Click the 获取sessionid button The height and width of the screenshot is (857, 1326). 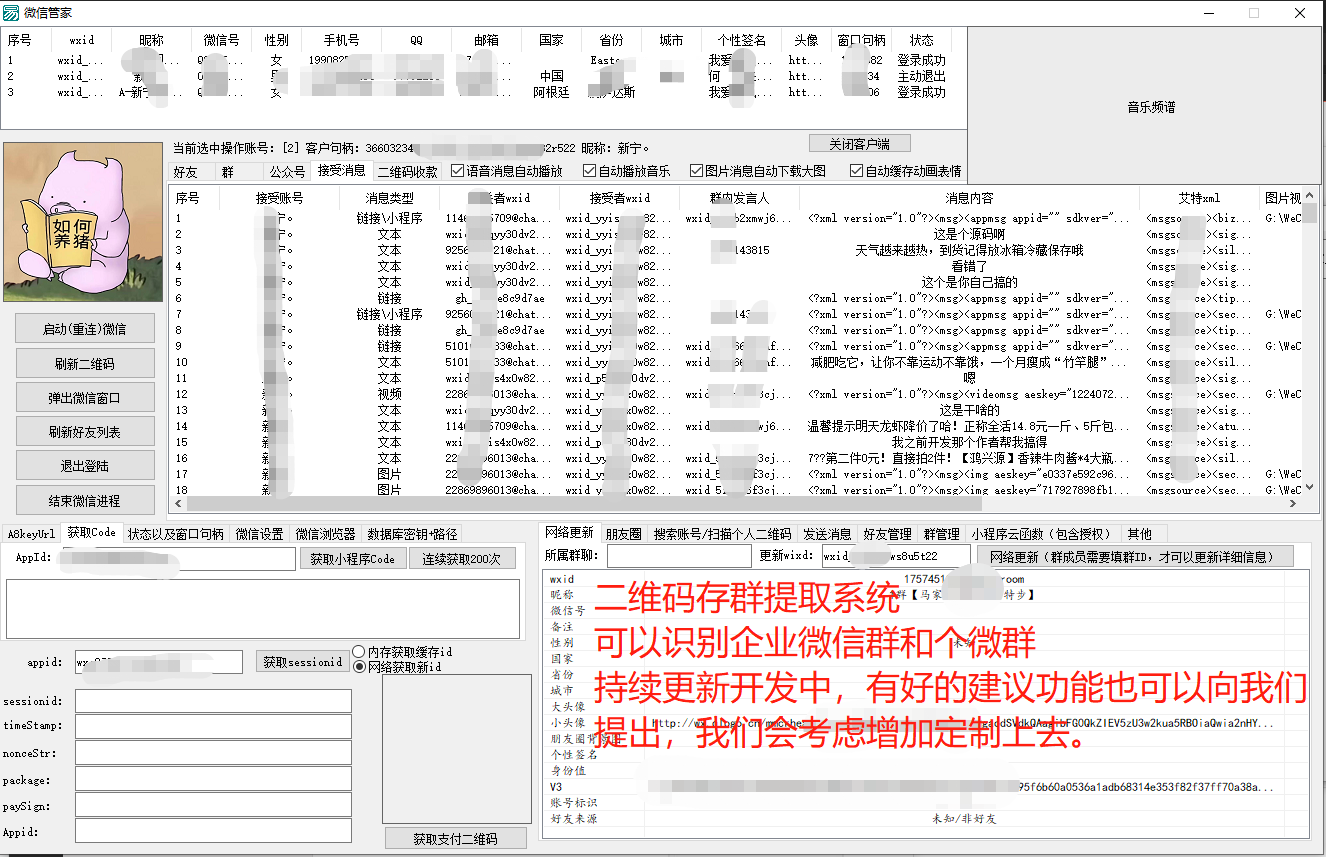pos(304,662)
